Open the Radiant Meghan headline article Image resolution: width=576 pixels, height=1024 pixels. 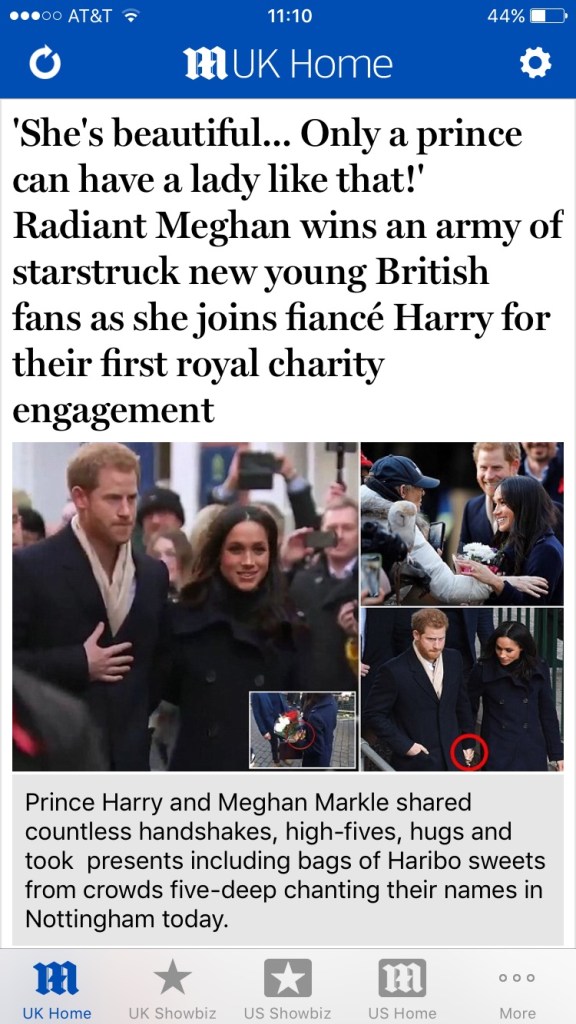click(287, 271)
